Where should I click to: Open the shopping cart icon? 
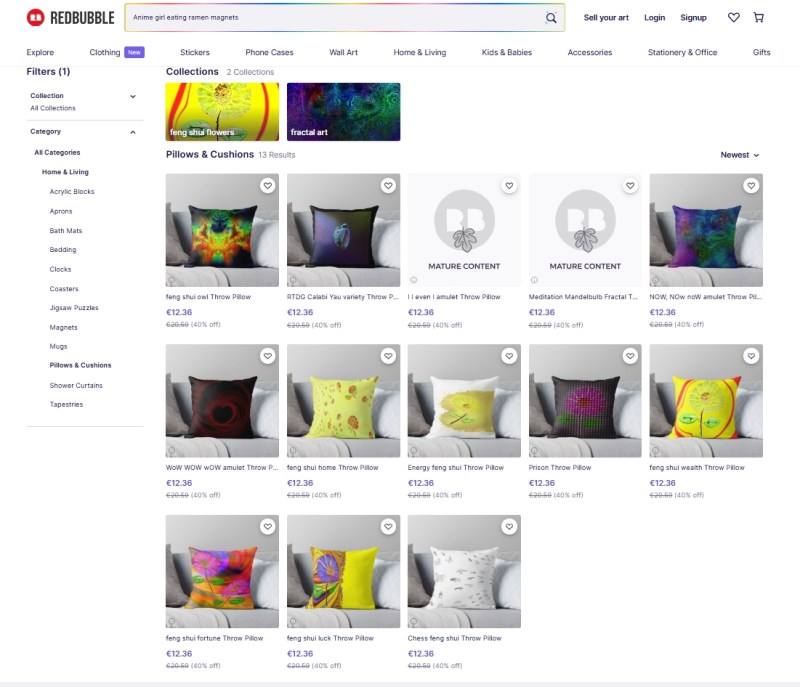click(x=759, y=18)
